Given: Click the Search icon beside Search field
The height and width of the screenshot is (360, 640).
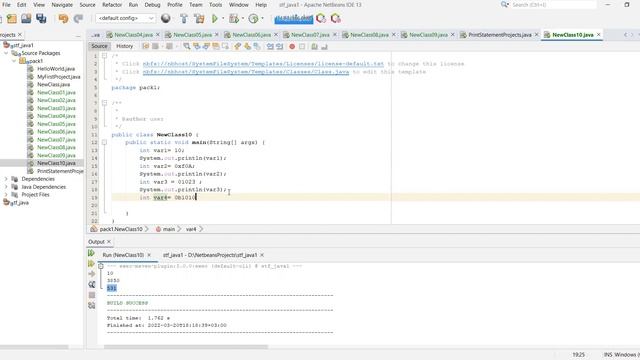Looking at the screenshot, I should tap(504, 4).
